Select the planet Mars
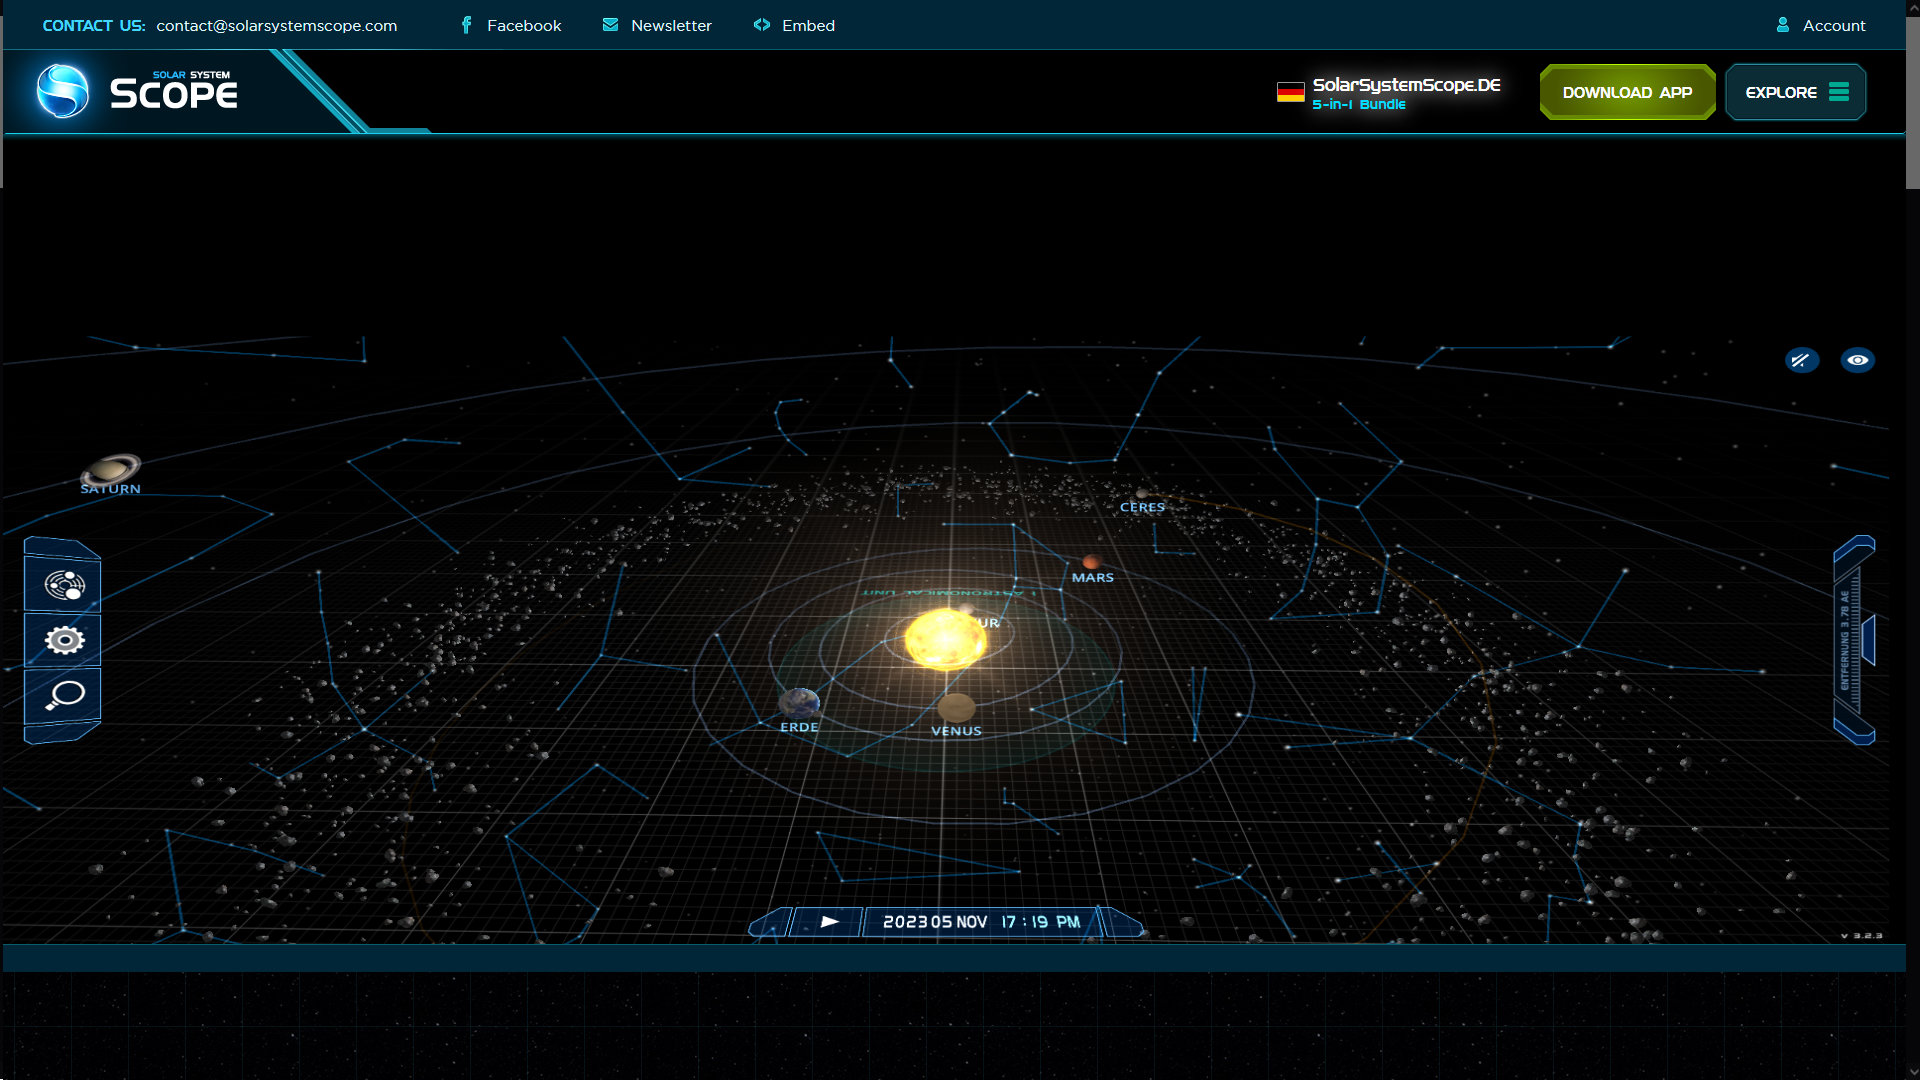Viewport: 1920px width, 1080px height. pyautogui.click(x=1090, y=562)
